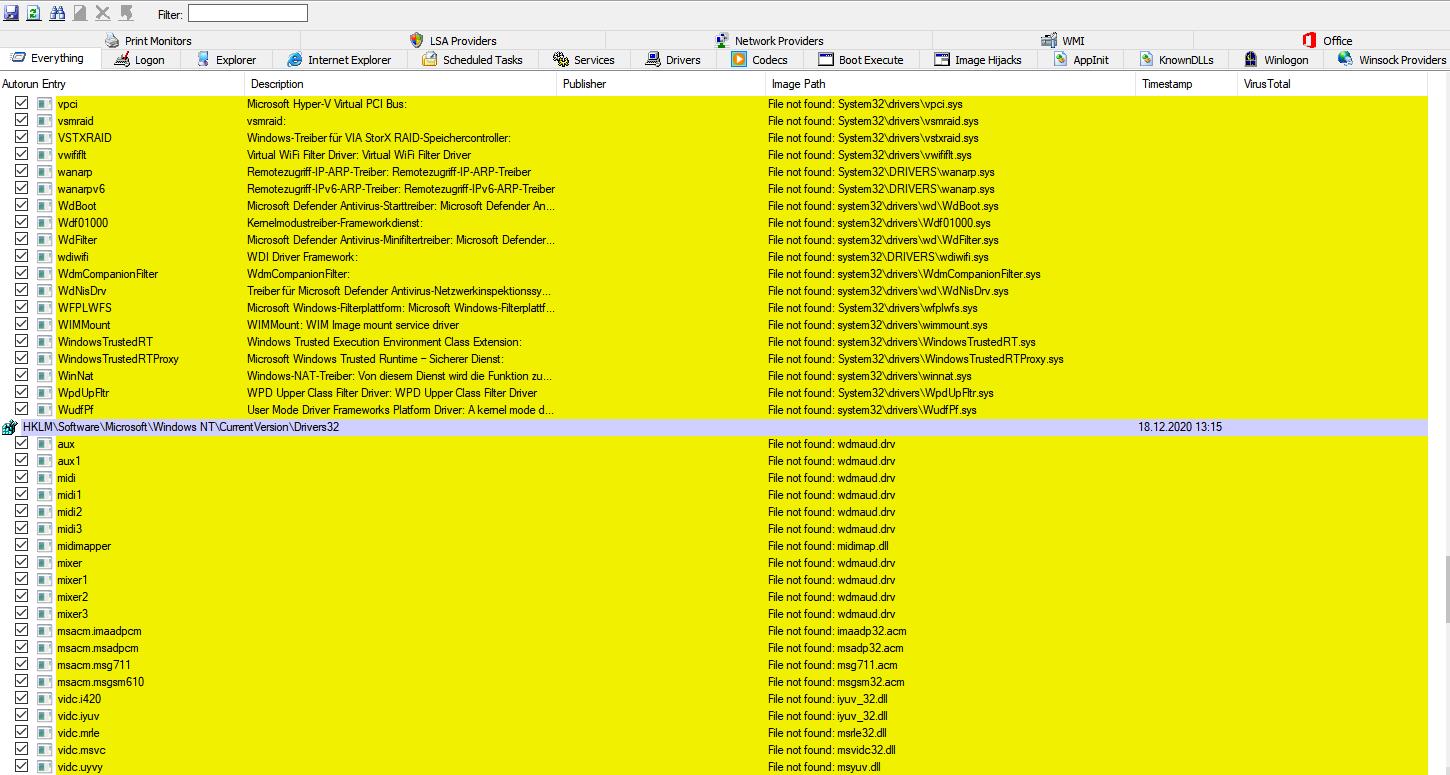Sort by the Image Path column header

[x=951, y=84]
